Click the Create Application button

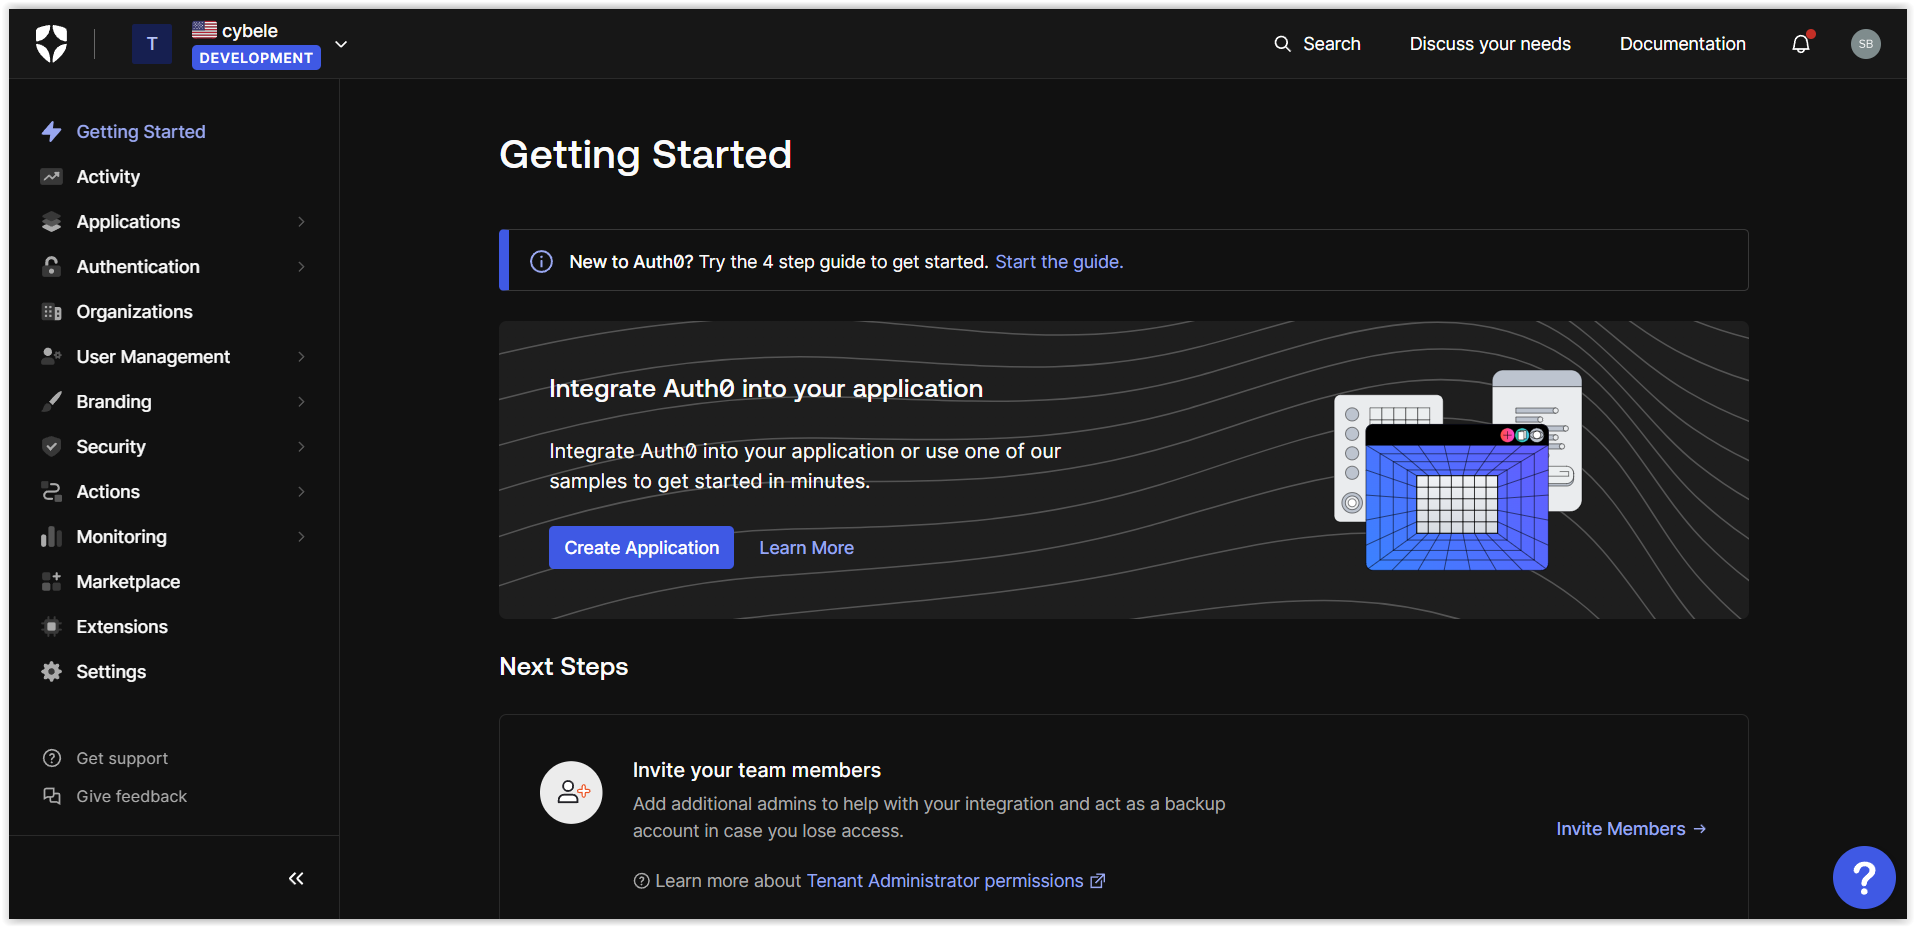point(641,548)
